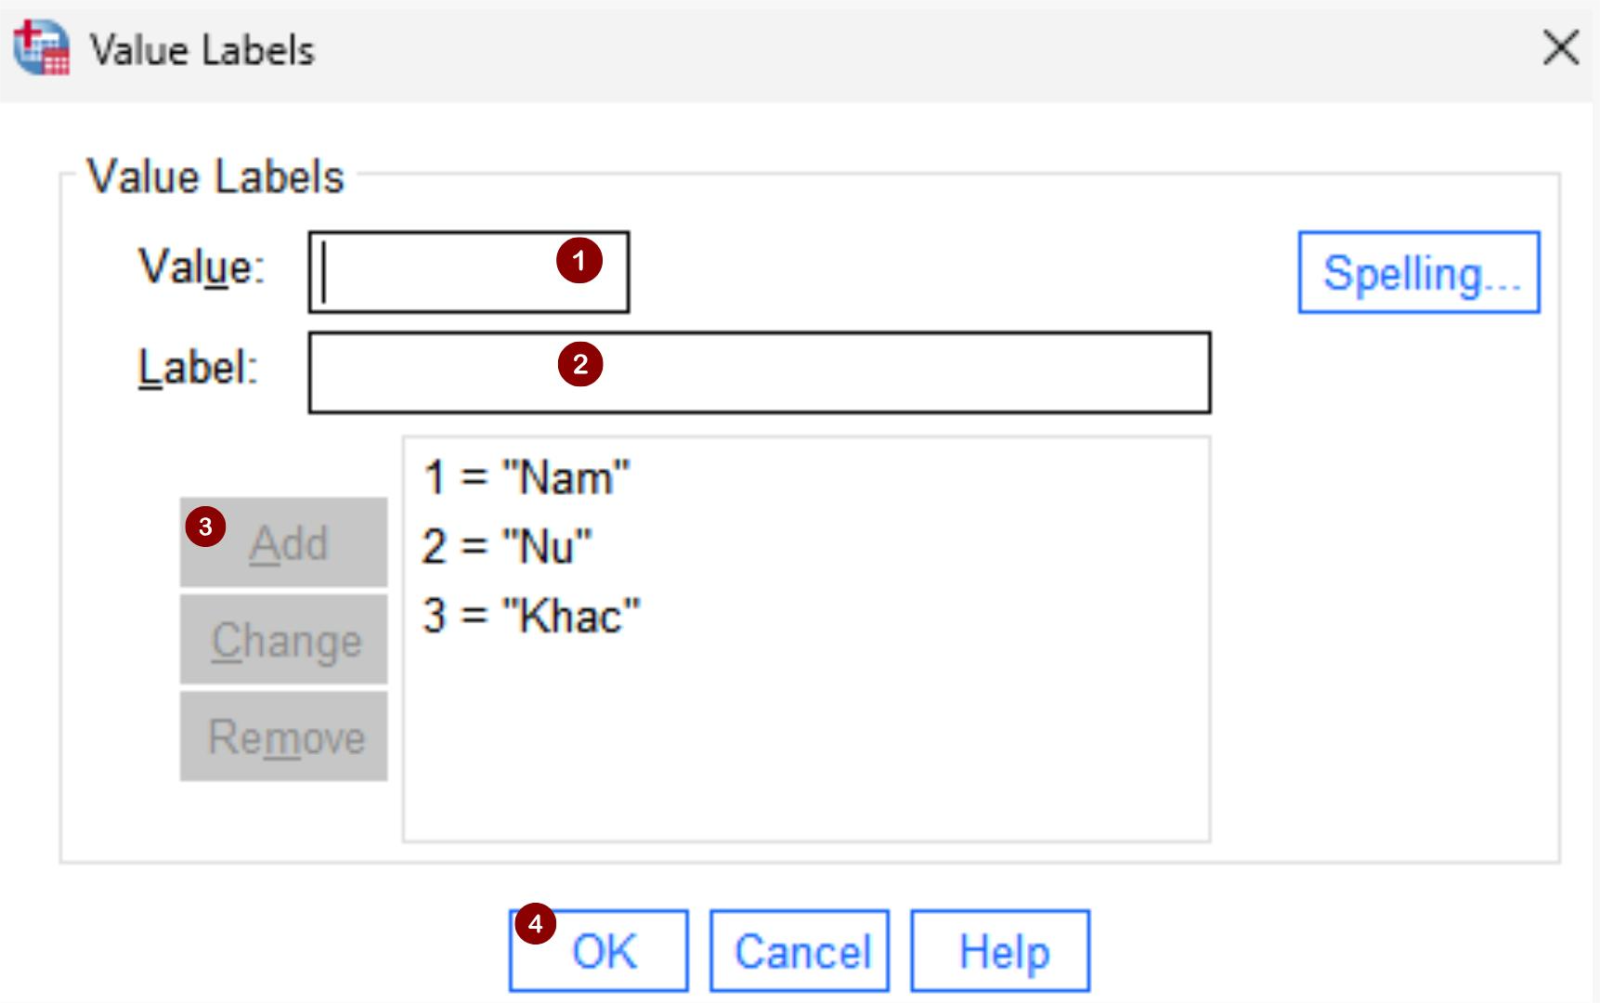Click the SPSS Value Labels title icon
Screen dimensions: 1600x1003
coord(42,48)
